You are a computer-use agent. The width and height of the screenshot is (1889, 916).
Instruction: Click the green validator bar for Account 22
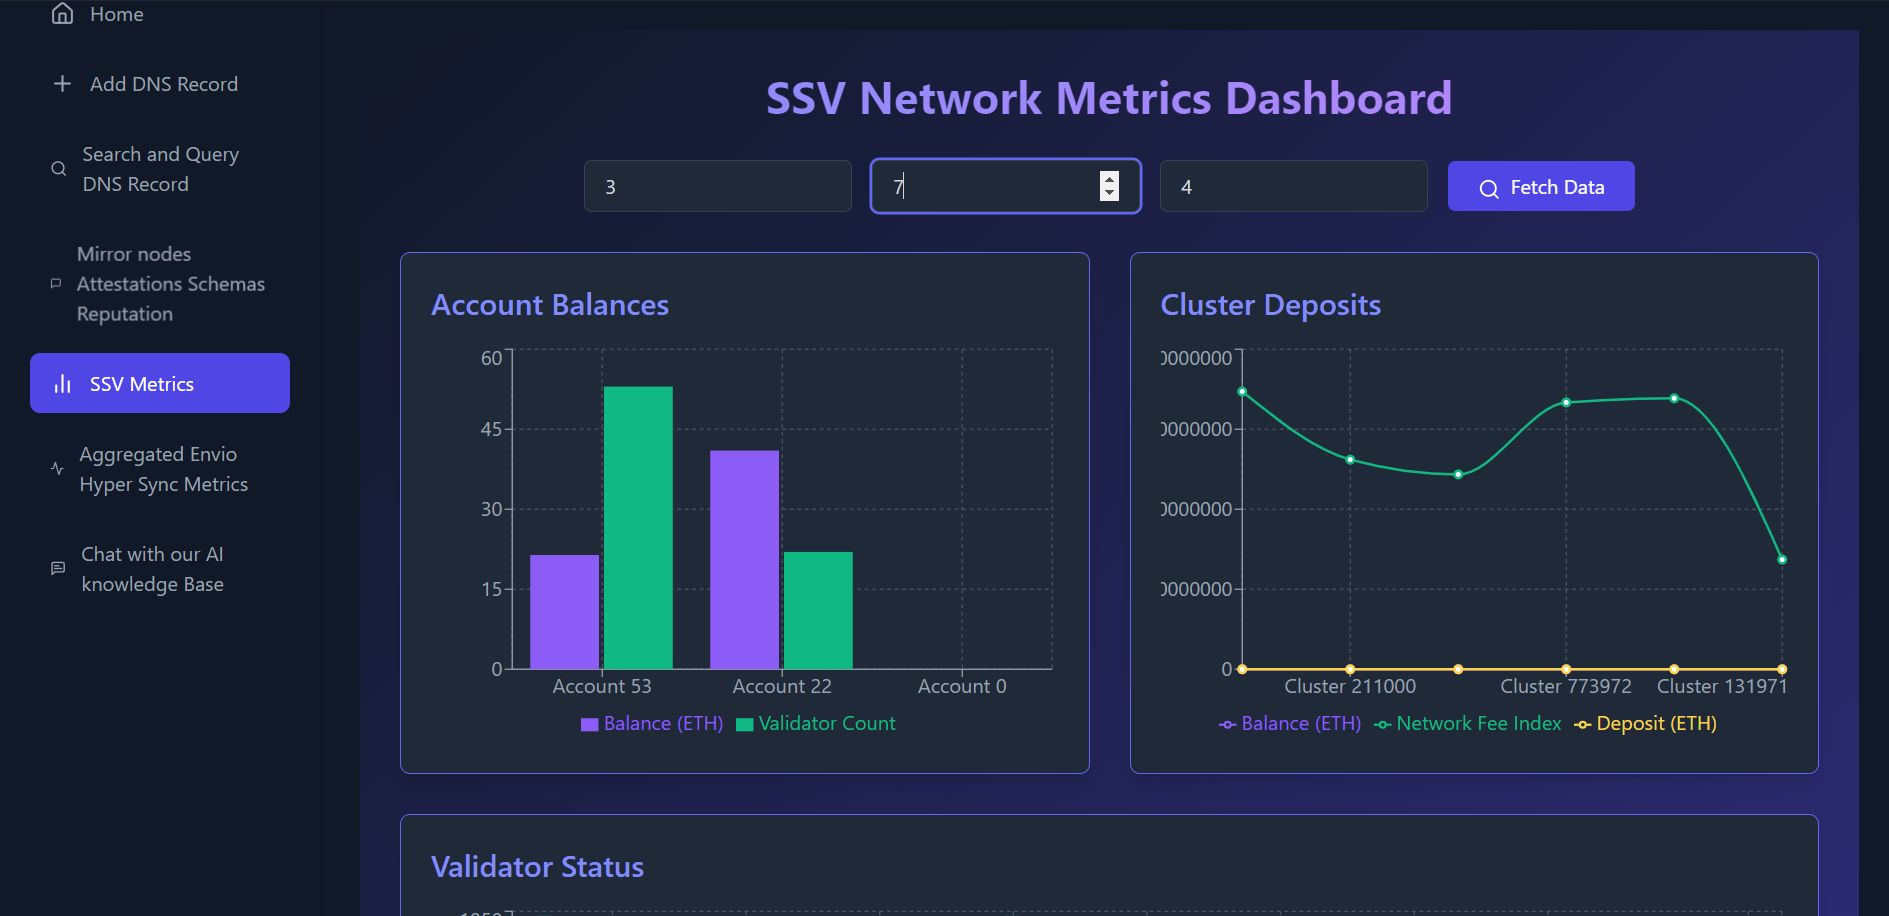(x=818, y=610)
